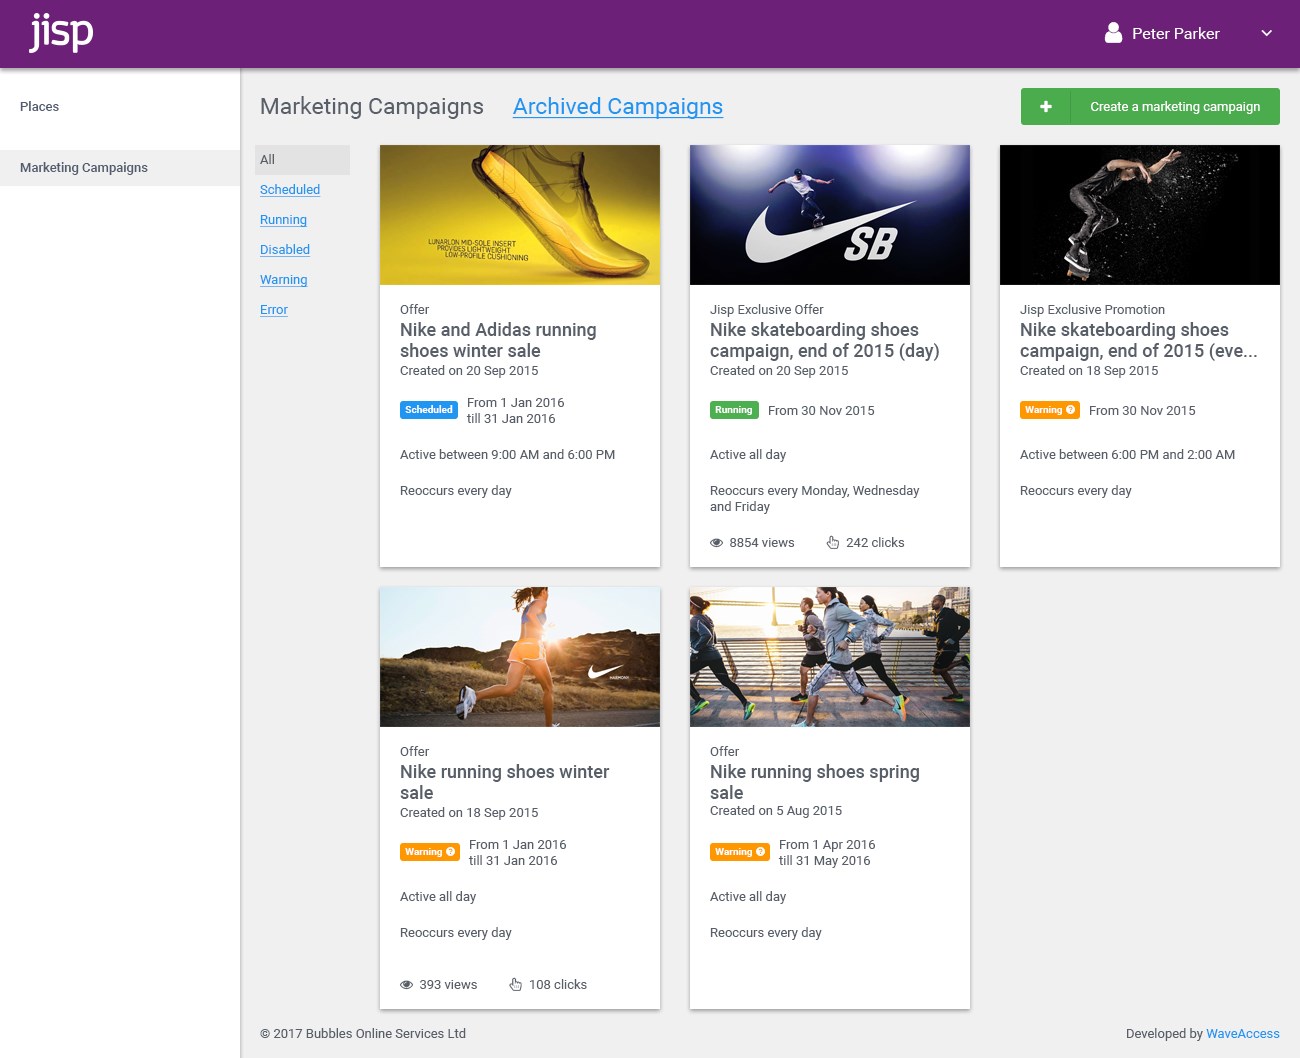Click the eye icon next to 8854 views
1300x1058 pixels.
pos(716,543)
